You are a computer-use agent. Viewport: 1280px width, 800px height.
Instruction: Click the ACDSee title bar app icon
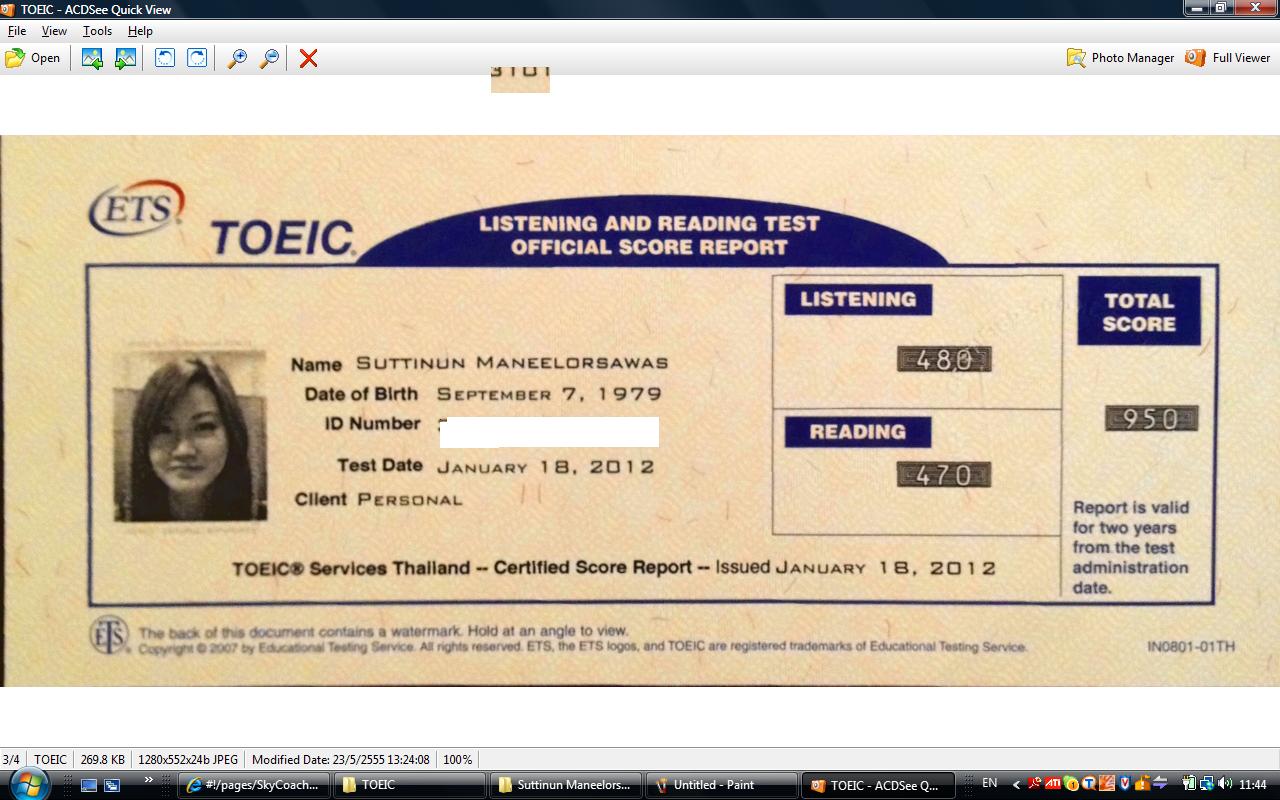(x=8, y=9)
